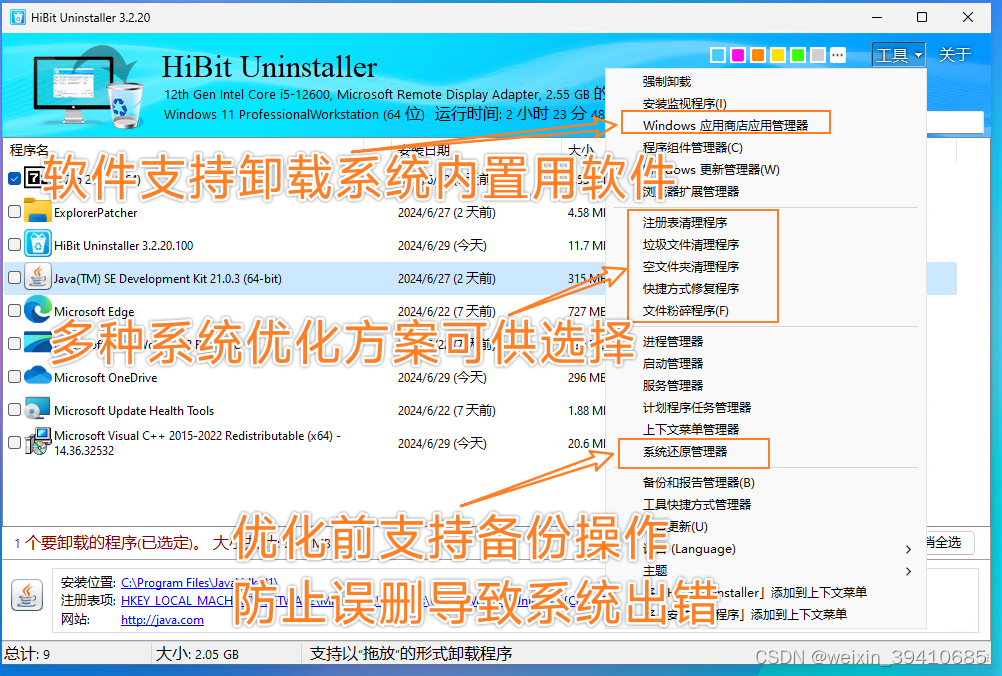This screenshot has height=676, width=1002.
Task: Open the 工具 dropdown menu
Action: [x=898, y=56]
